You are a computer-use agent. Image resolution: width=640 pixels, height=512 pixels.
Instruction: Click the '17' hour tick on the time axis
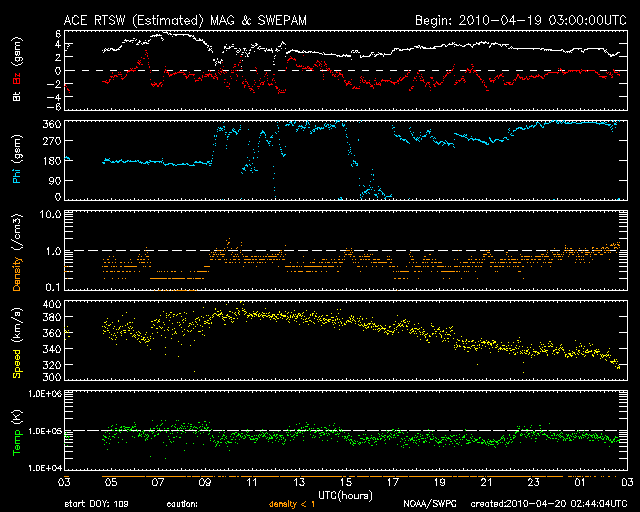[x=392, y=482]
